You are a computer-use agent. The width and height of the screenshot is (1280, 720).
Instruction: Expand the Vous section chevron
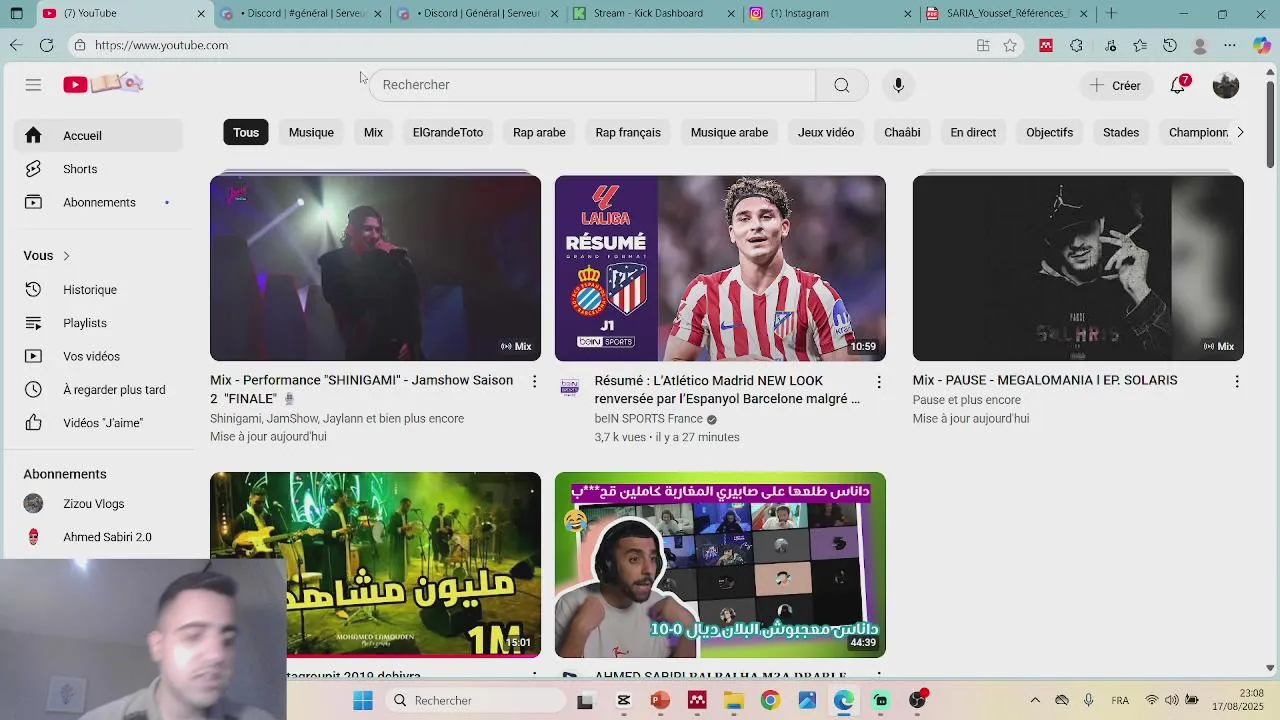pos(66,256)
